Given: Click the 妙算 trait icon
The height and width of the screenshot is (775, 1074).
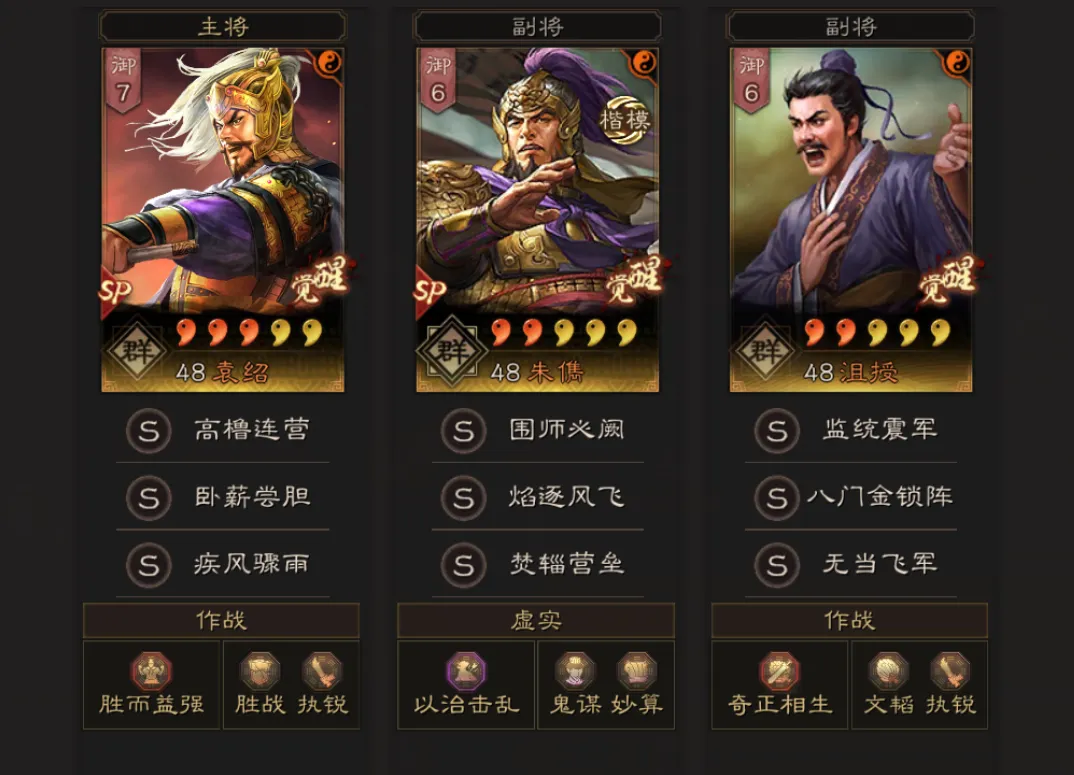Looking at the screenshot, I should click(637, 671).
